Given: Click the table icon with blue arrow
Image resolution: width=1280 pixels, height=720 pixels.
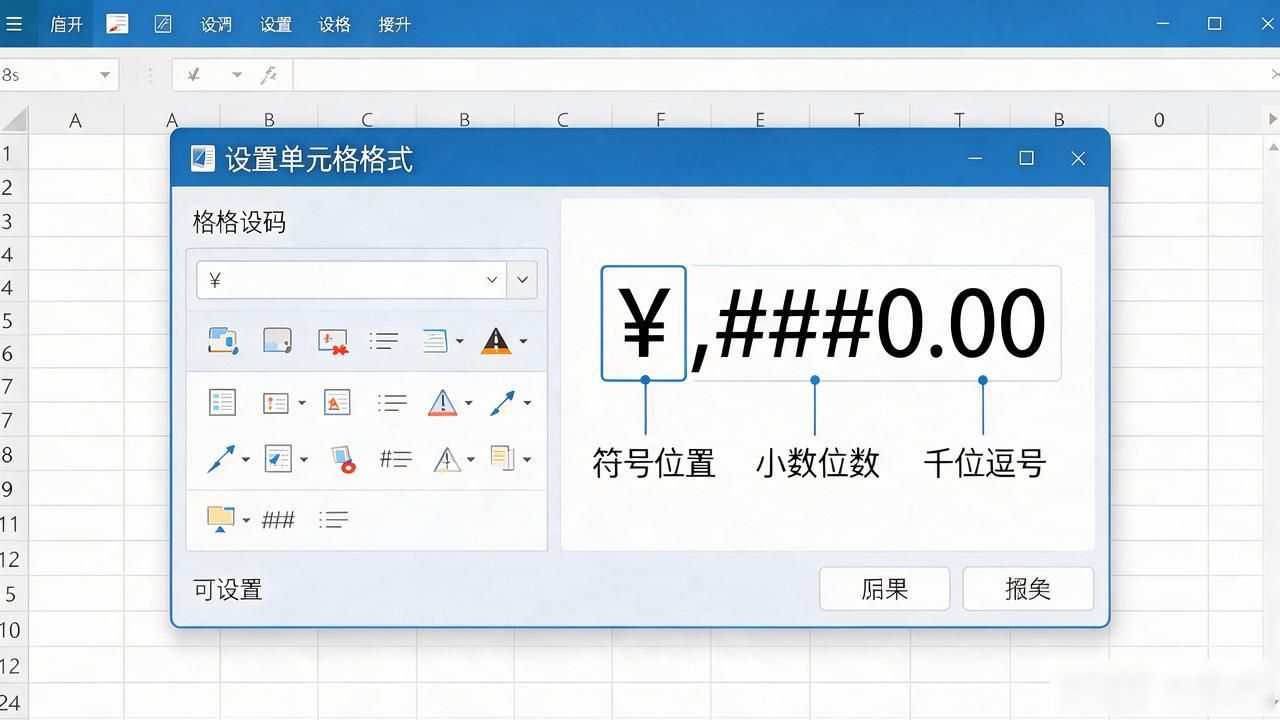Looking at the screenshot, I should (x=277, y=459).
